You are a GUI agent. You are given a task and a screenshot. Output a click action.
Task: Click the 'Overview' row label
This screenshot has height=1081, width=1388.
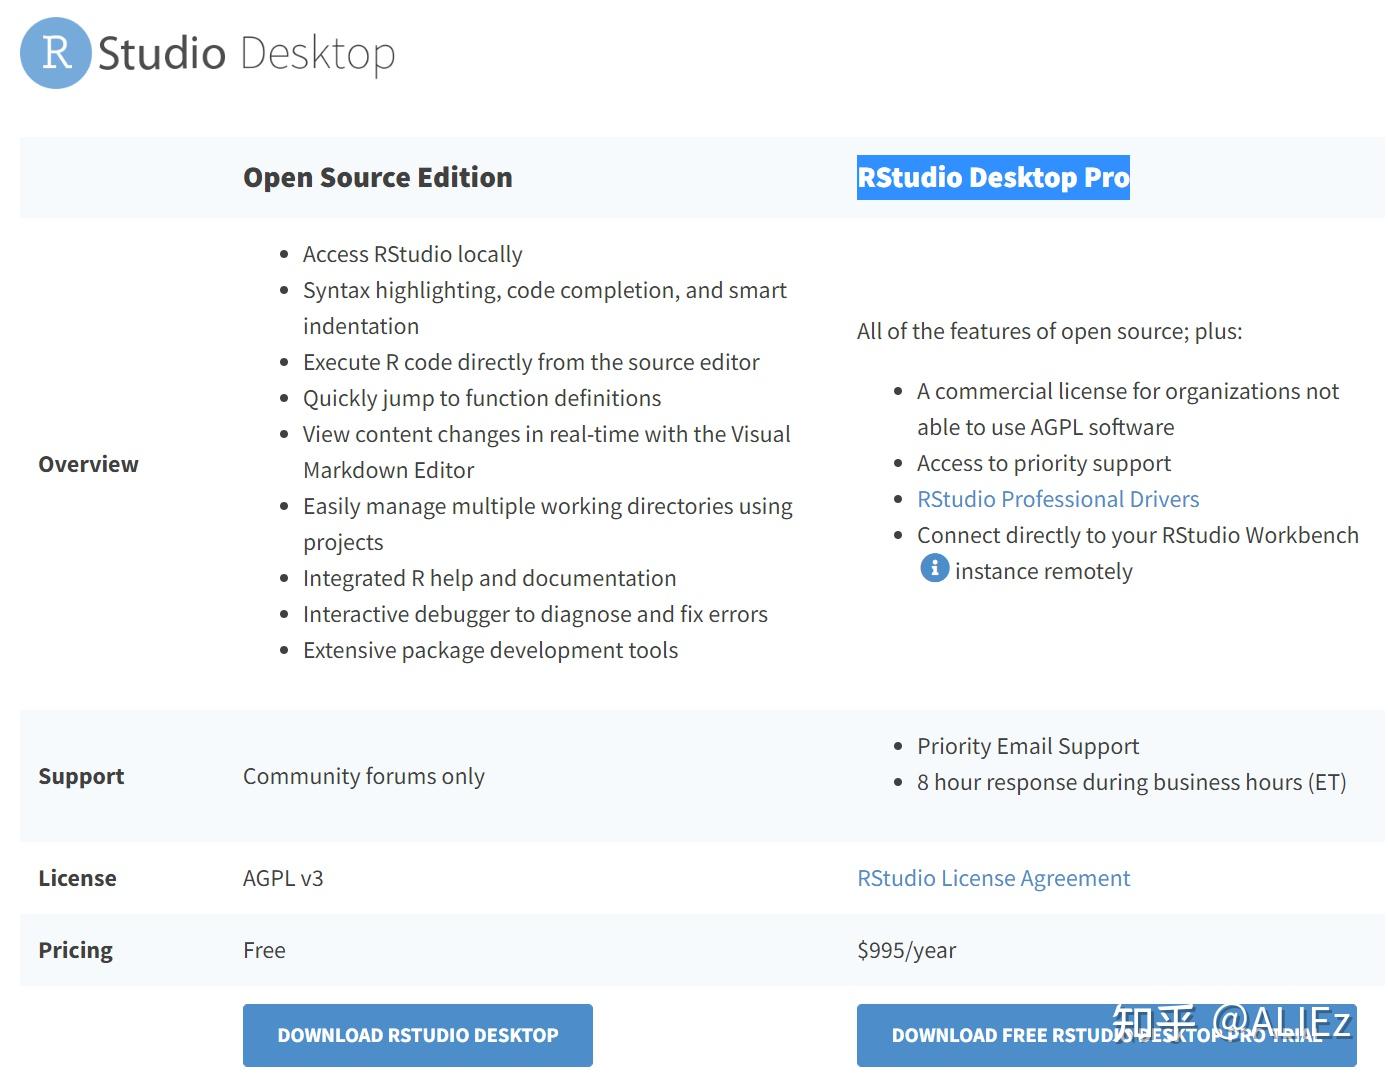click(x=88, y=463)
